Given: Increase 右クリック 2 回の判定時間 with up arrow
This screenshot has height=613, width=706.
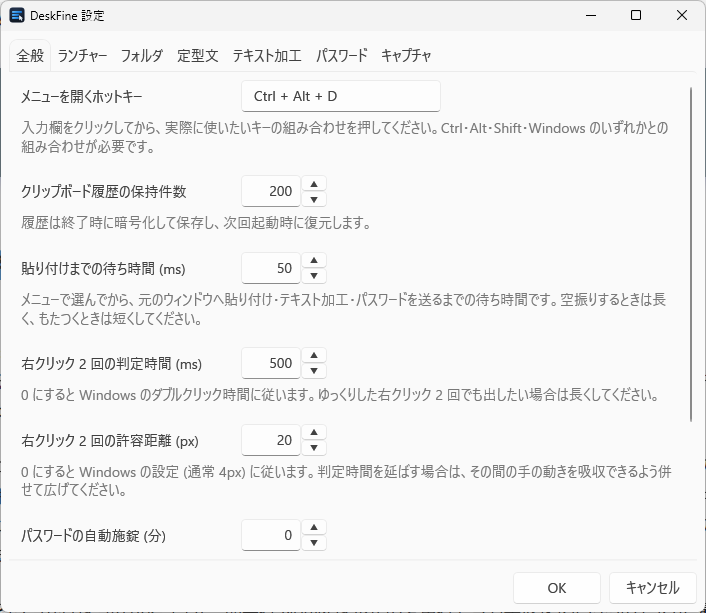Looking at the screenshot, I should coord(314,355).
